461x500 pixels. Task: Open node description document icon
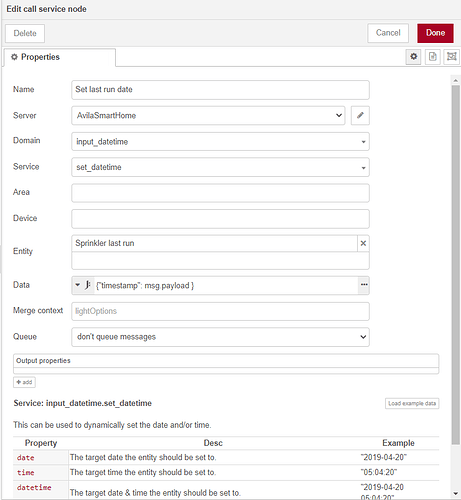(433, 57)
